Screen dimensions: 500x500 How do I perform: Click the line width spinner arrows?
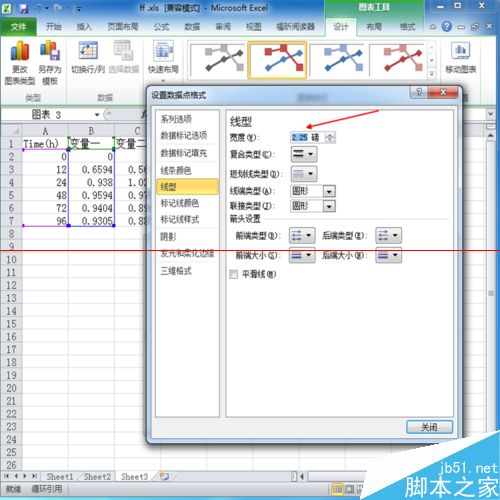[x=330, y=137]
